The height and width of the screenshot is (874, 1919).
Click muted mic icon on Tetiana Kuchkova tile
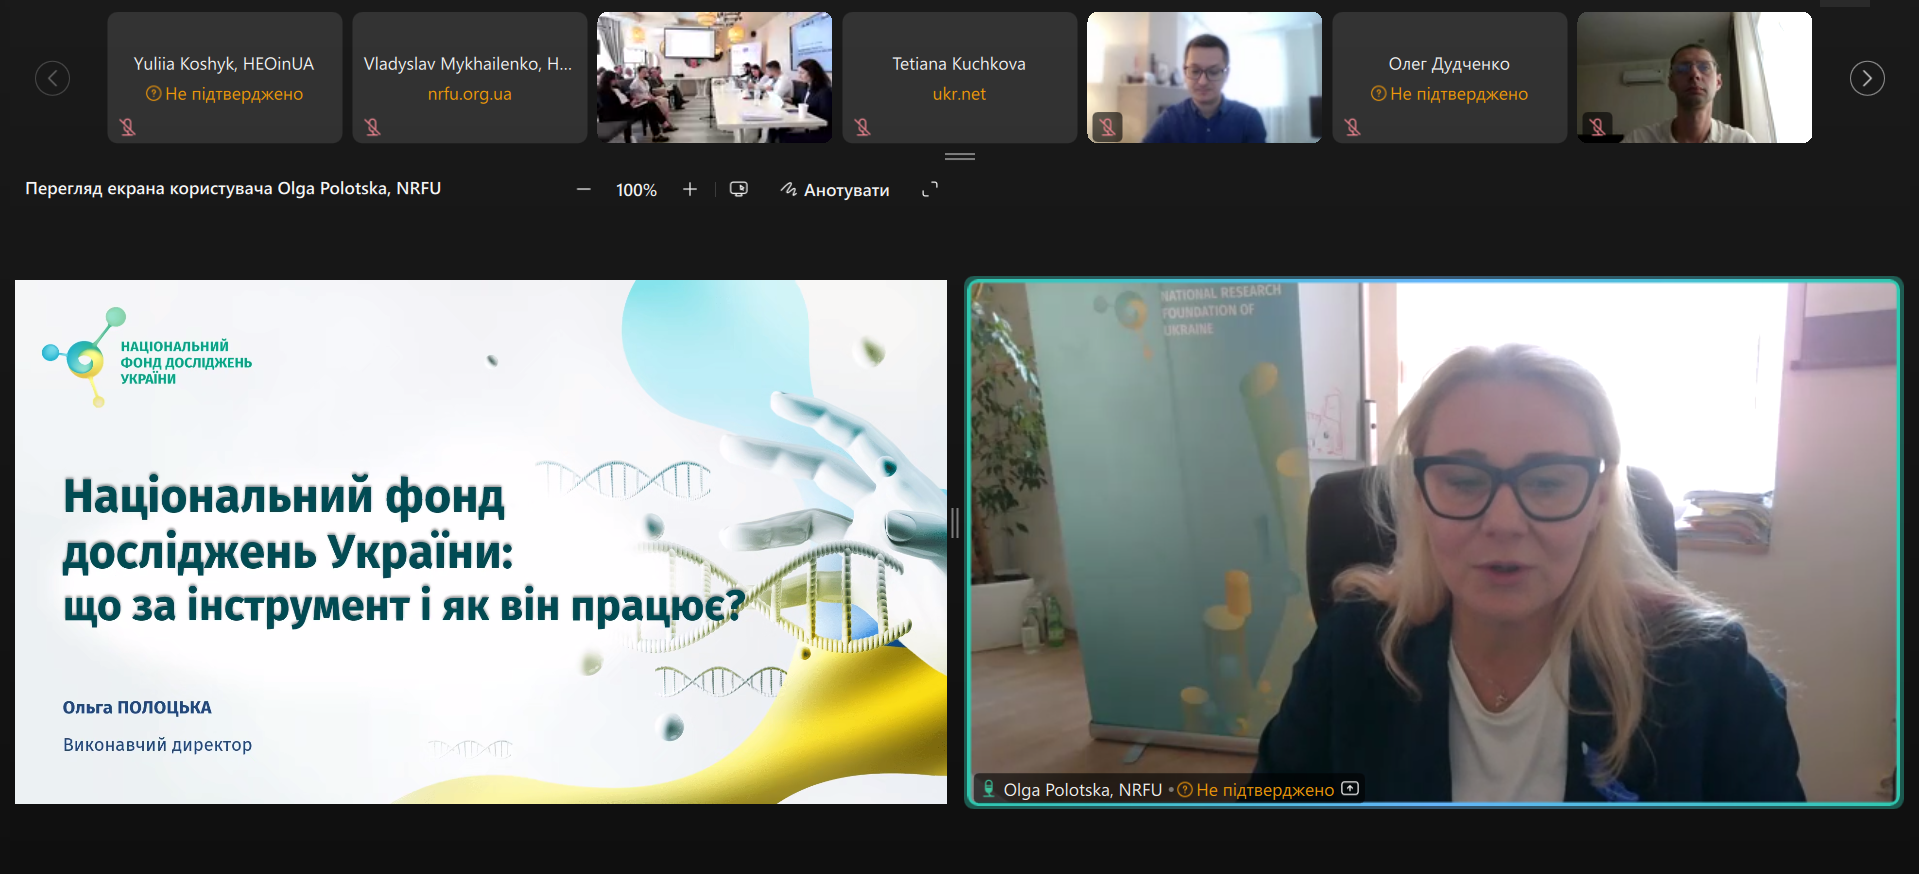tap(863, 127)
